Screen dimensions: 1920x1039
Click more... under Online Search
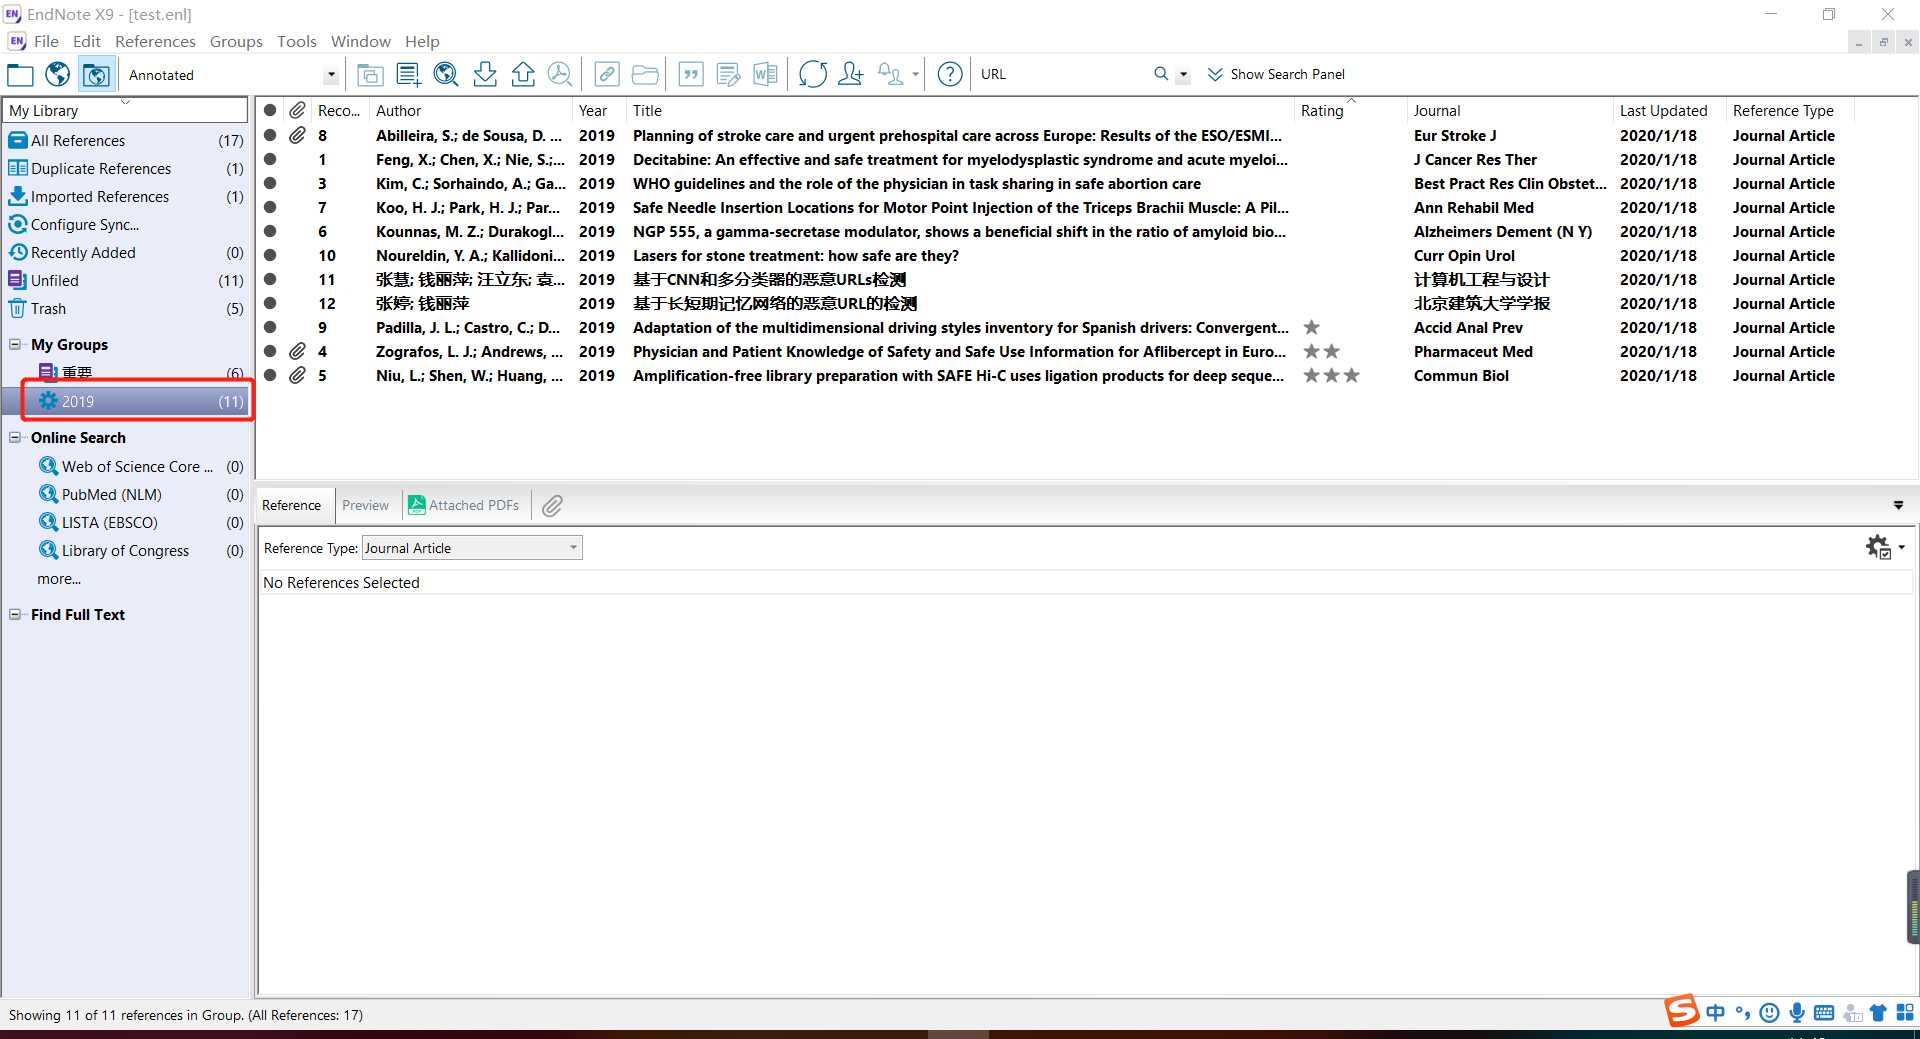[x=59, y=579]
